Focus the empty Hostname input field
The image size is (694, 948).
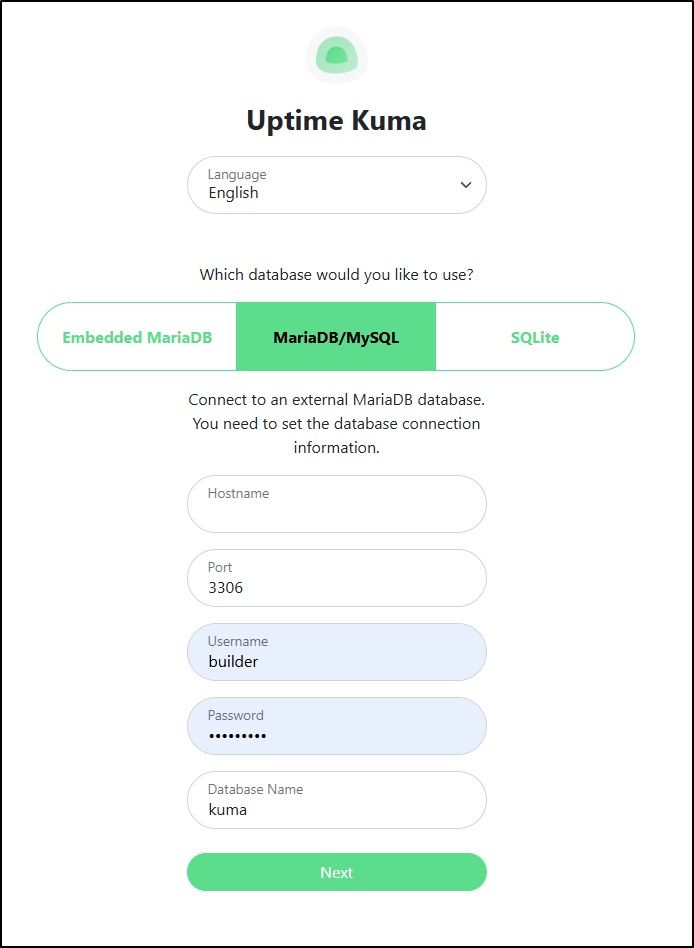pos(337,504)
